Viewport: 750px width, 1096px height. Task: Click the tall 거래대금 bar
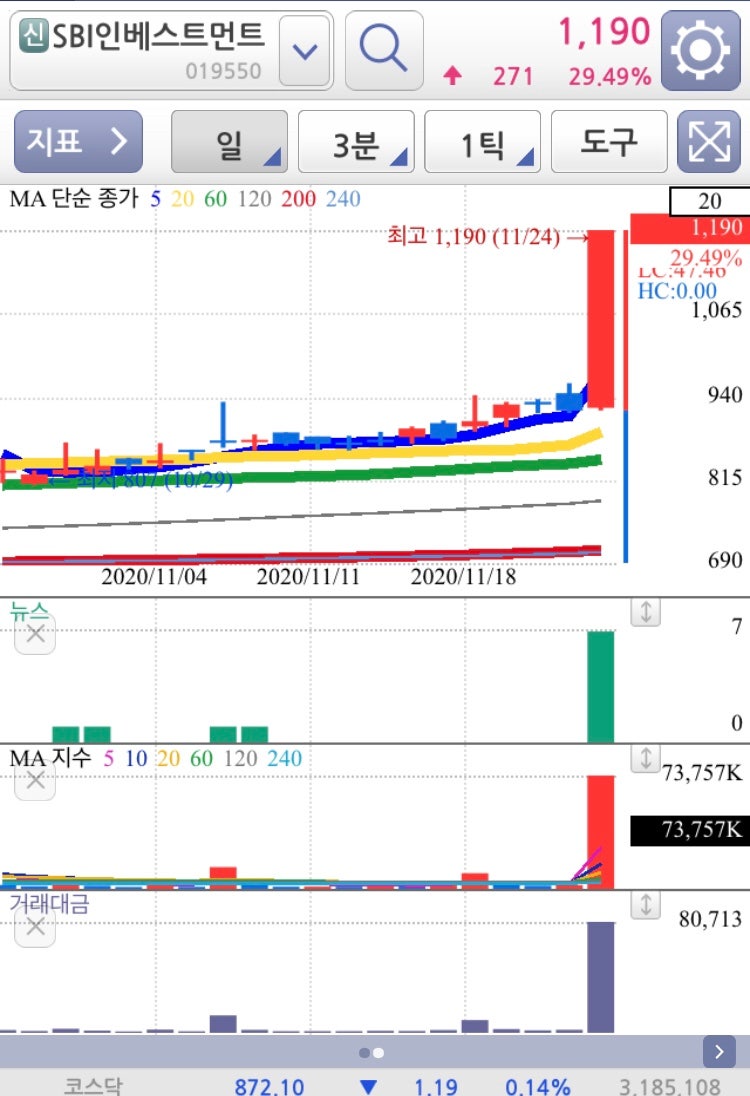coord(600,977)
